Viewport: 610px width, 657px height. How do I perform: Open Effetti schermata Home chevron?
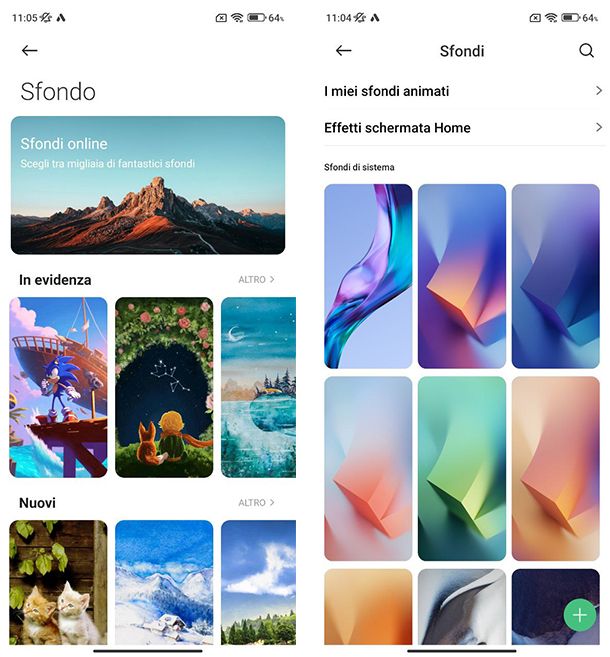(599, 127)
